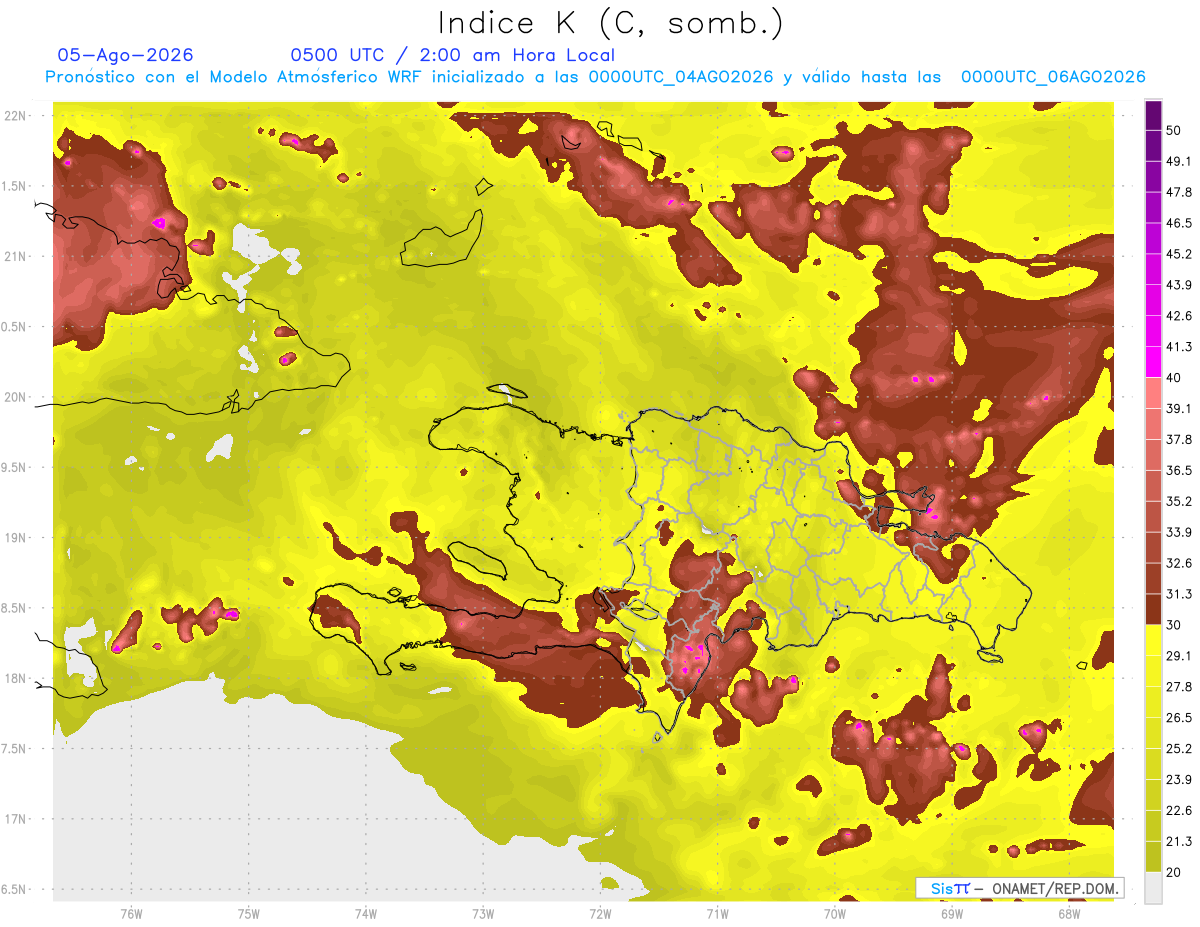Click the colorbar value '41.3'
The image size is (1200, 927).
click(1178, 347)
